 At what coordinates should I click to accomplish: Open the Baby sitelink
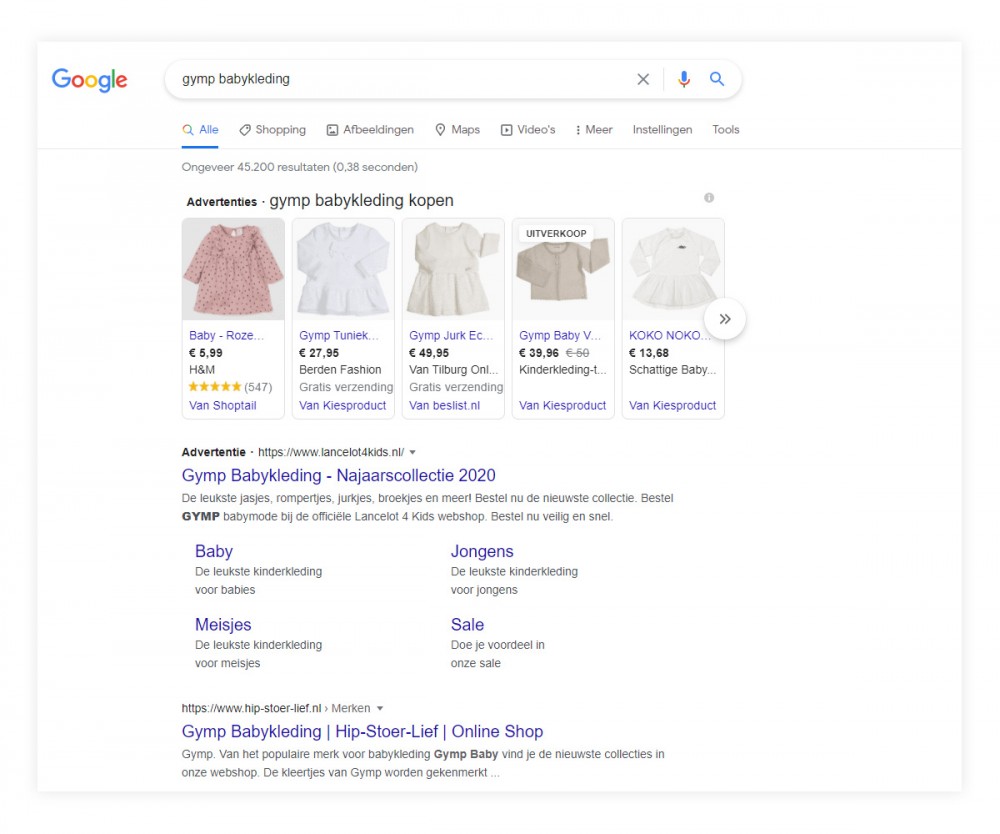pyautogui.click(x=214, y=552)
